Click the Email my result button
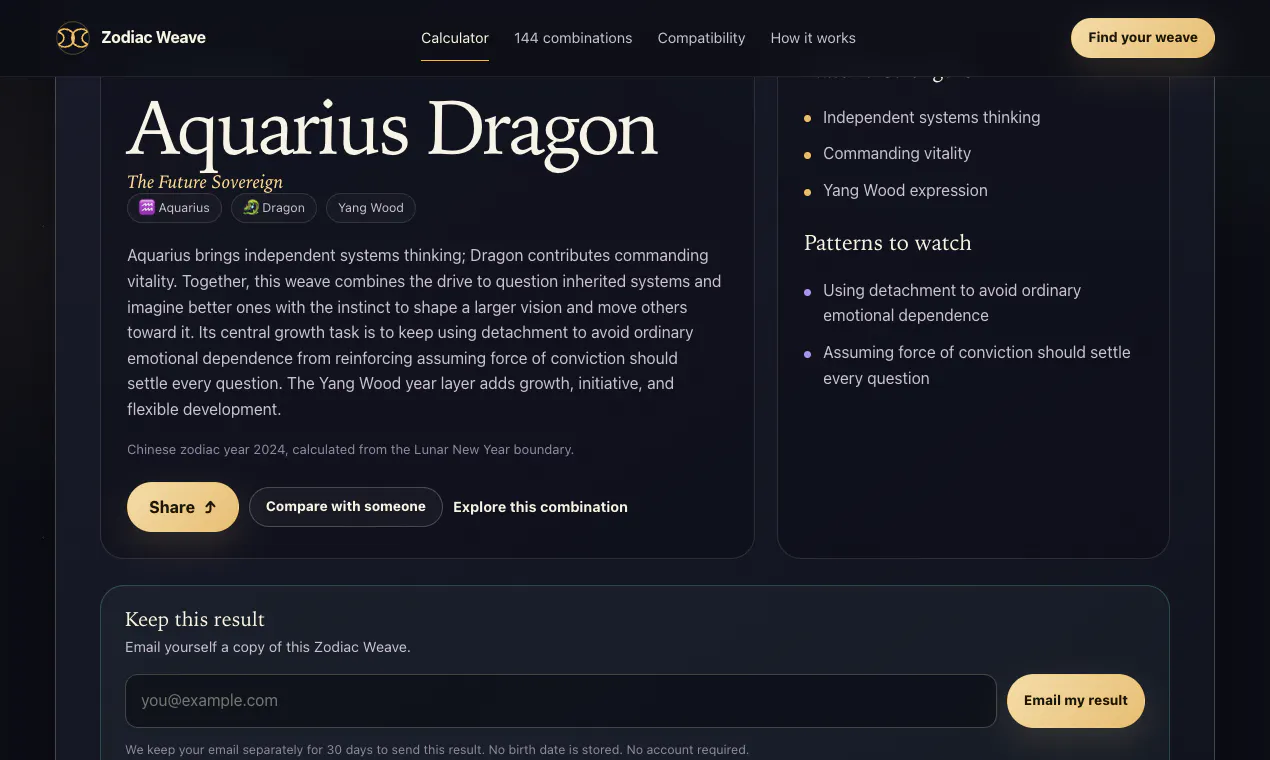1270x760 pixels. coord(1076,701)
